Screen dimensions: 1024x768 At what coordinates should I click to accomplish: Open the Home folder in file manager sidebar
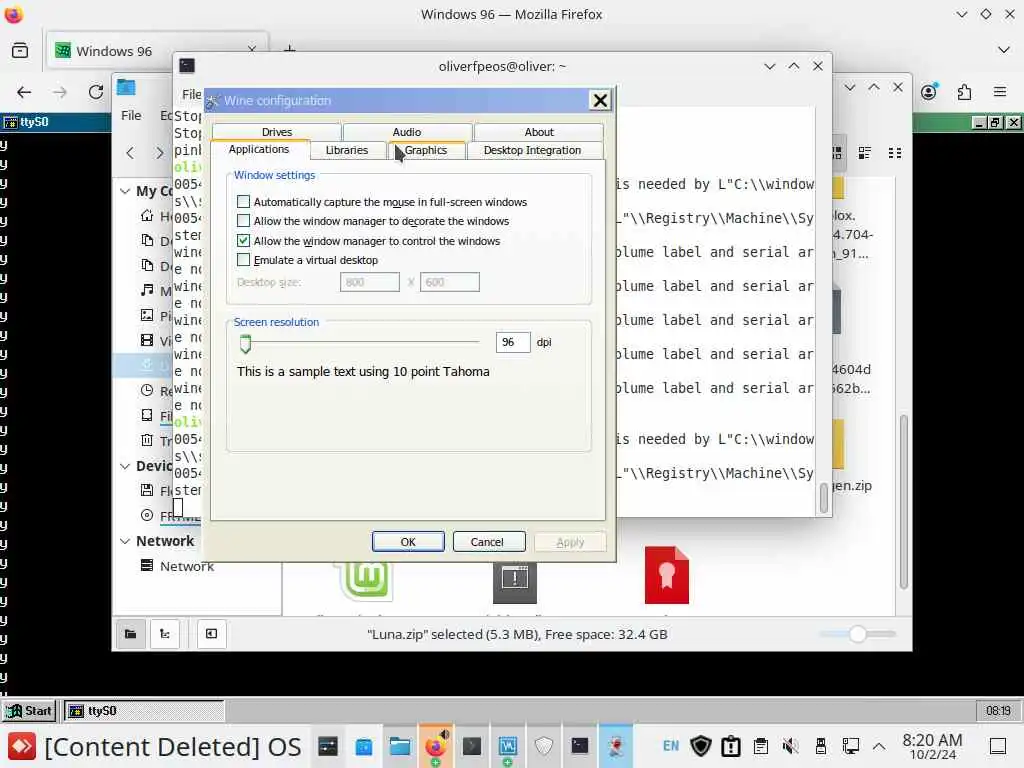pyautogui.click(x=148, y=216)
